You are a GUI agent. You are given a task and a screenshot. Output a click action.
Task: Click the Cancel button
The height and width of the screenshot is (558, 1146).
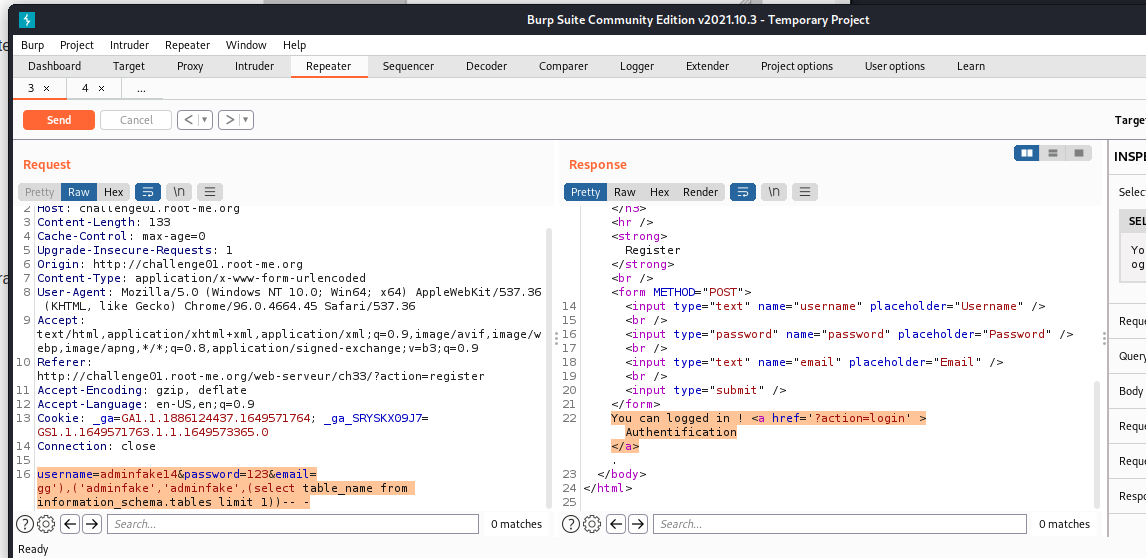[x=136, y=120]
